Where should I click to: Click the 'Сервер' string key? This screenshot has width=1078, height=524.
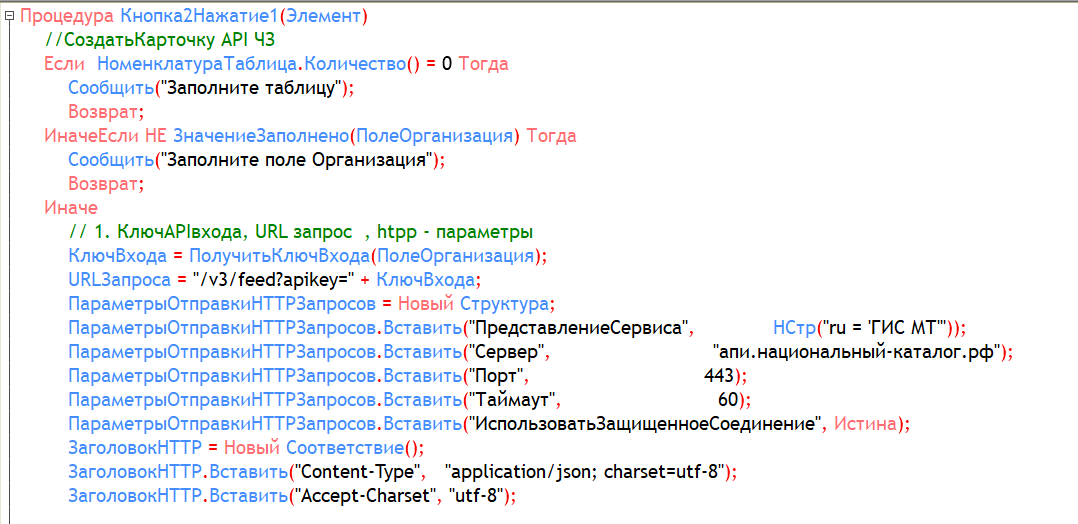coord(507,352)
